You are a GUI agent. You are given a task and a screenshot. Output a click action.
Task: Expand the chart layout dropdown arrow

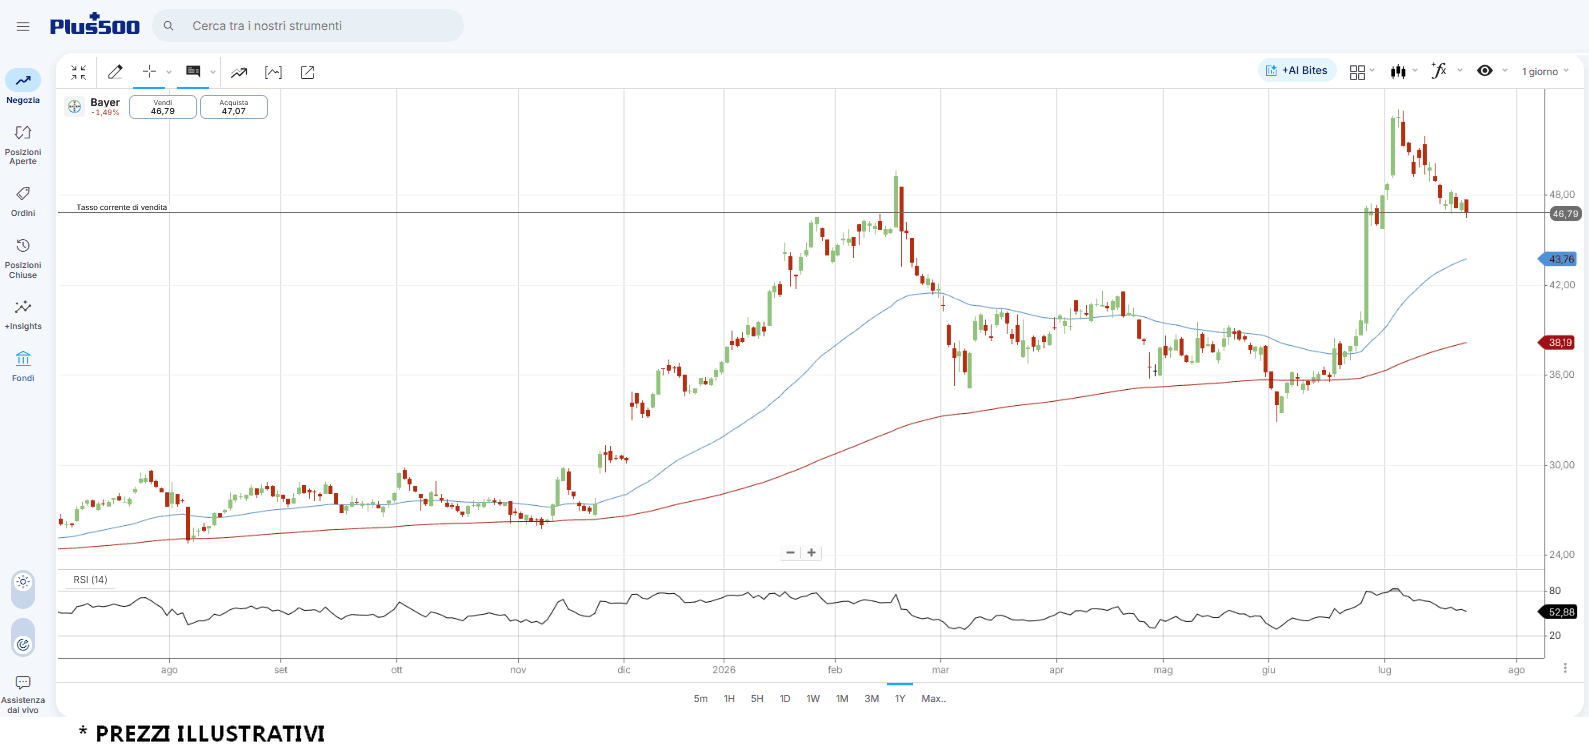pyautogui.click(x=1373, y=71)
